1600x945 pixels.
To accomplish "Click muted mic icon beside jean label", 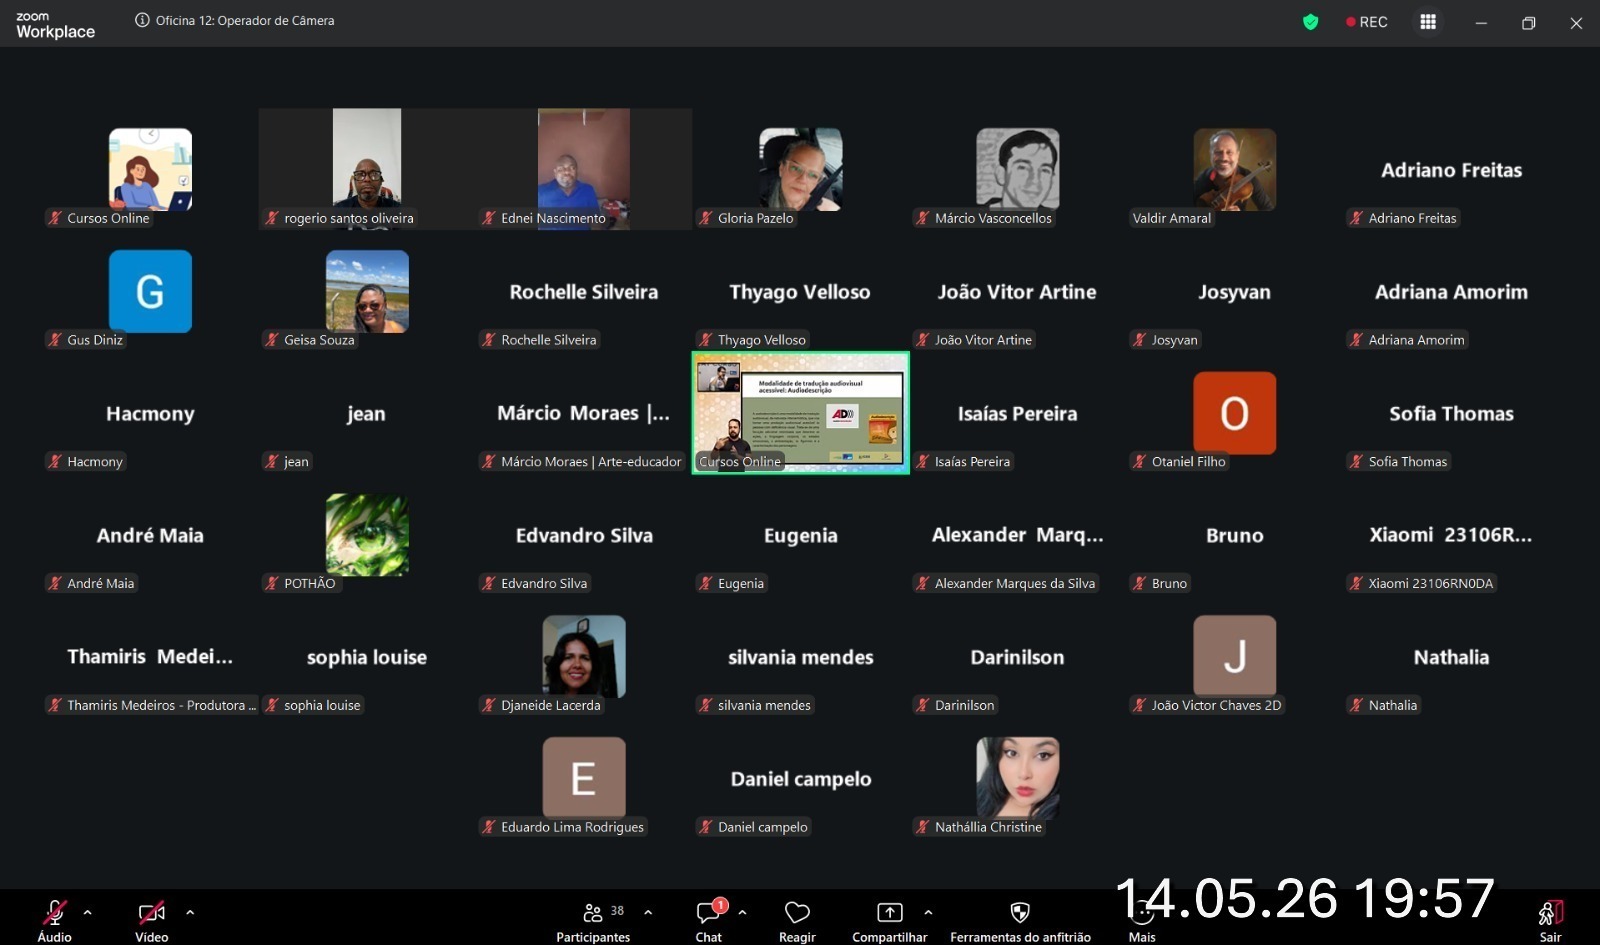I will pyautogui.click(x=271, y=461).
